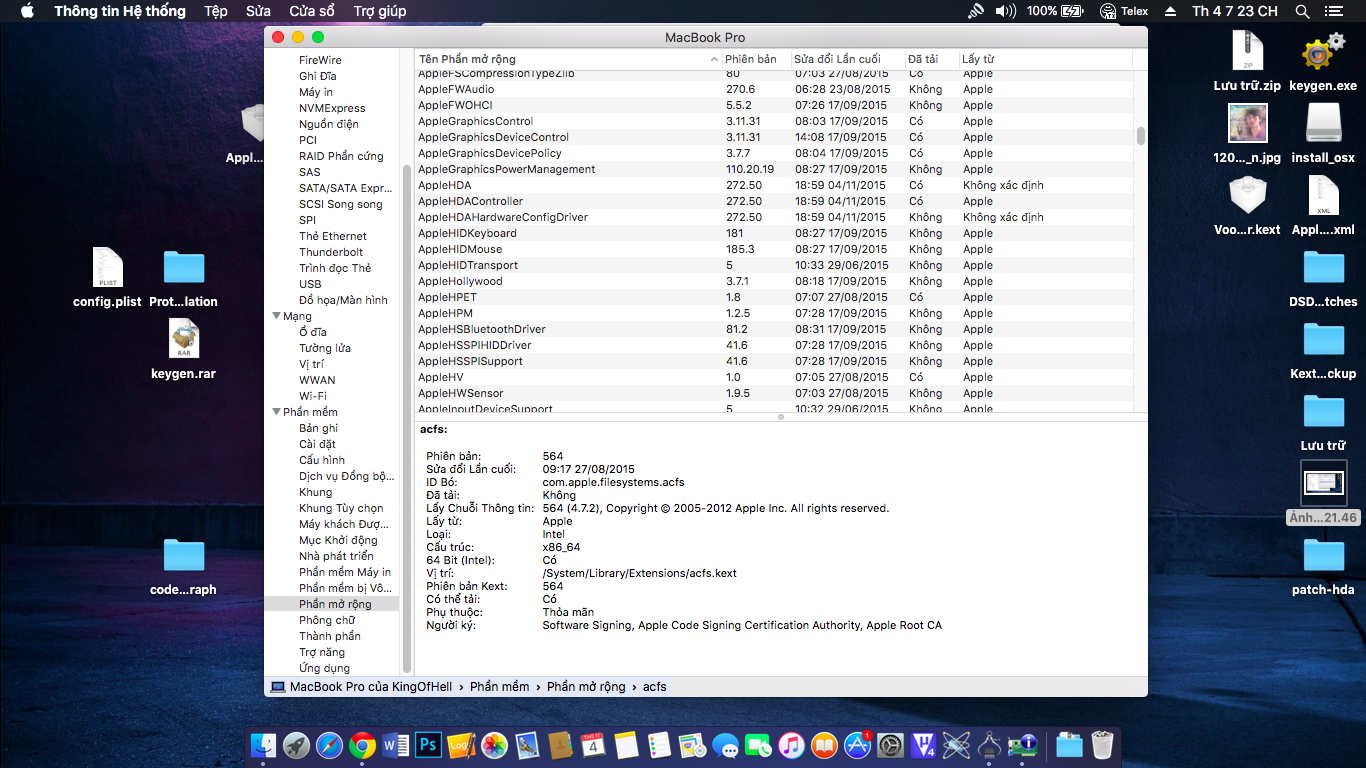This screenshot has width=1366, height=768.
Task: Open the Cửa sổ menu
Action: (311, 11)
